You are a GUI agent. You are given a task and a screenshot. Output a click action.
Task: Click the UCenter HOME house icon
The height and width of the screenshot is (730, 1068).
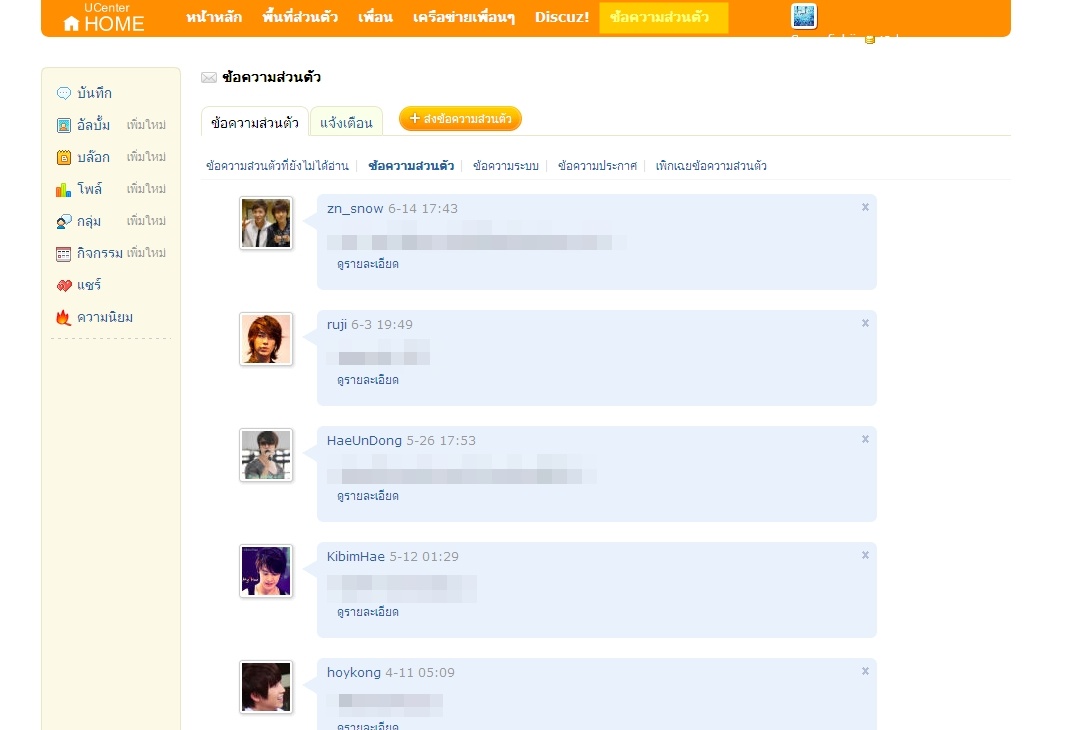pyautogui.click(x=72, y=24)
